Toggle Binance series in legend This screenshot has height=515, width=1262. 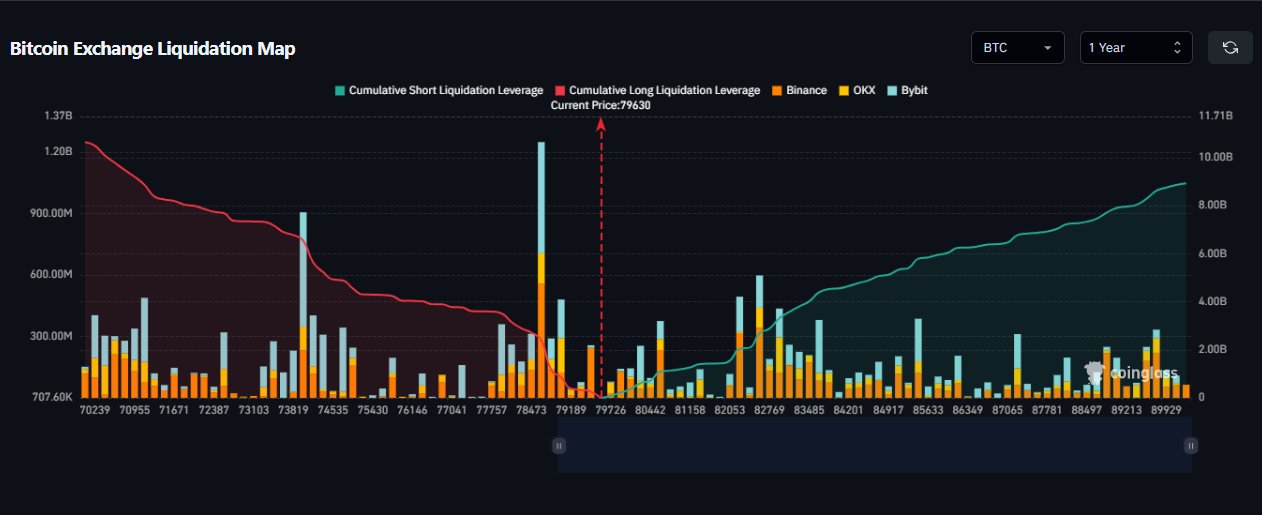(x=798, y=90)
